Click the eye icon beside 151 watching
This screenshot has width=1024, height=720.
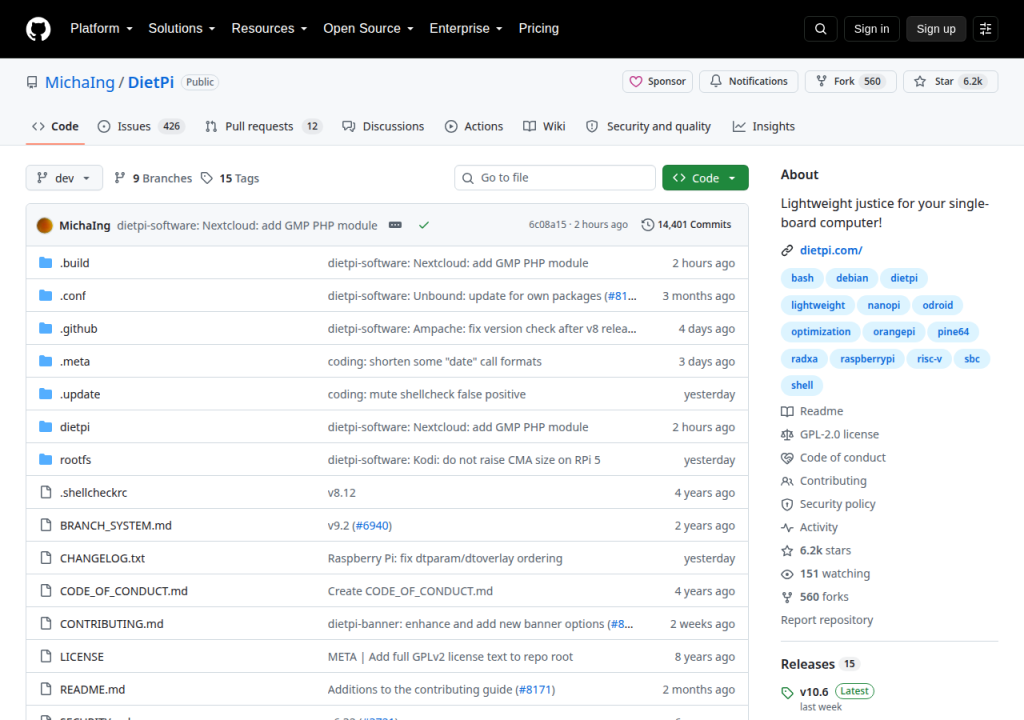coord(787,574)
